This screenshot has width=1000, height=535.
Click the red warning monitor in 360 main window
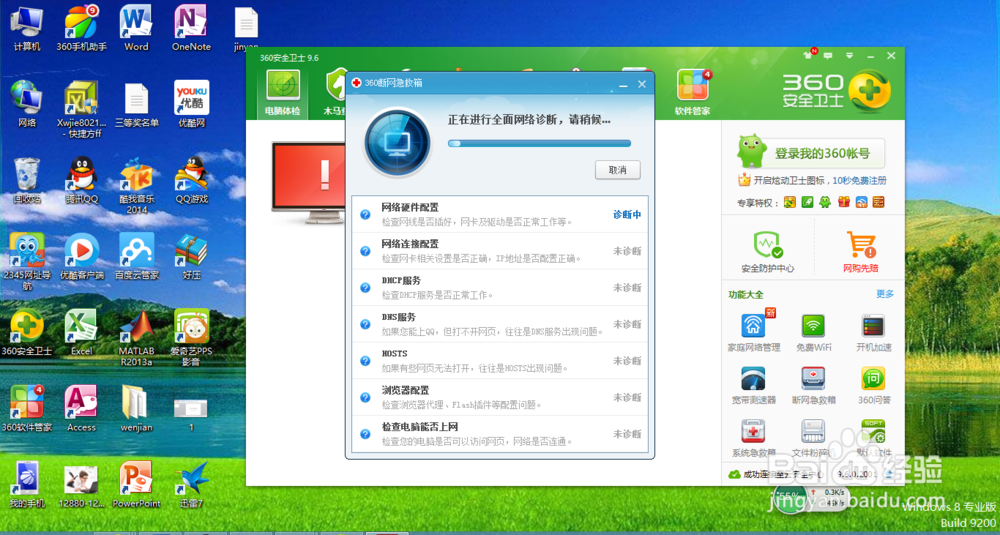(x=309, y=182)
